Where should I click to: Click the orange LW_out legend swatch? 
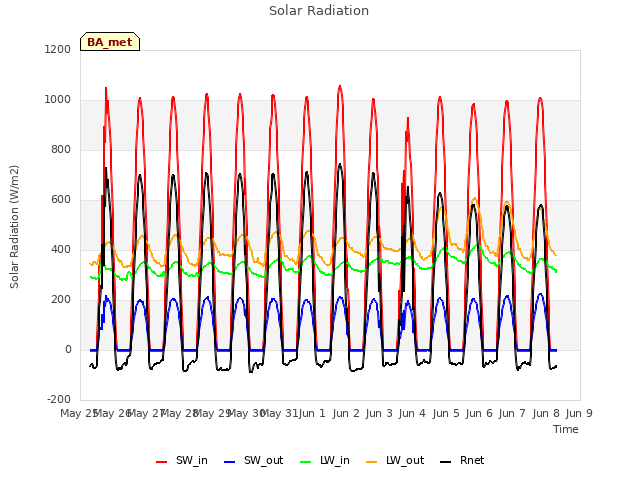[x=372, y=462]
